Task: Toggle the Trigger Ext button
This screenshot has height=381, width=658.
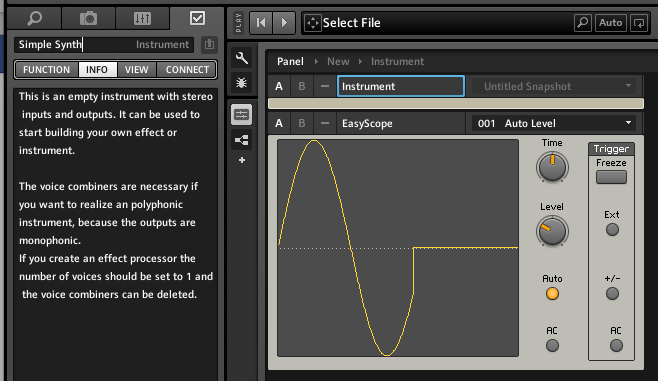Action: point(612,230)
